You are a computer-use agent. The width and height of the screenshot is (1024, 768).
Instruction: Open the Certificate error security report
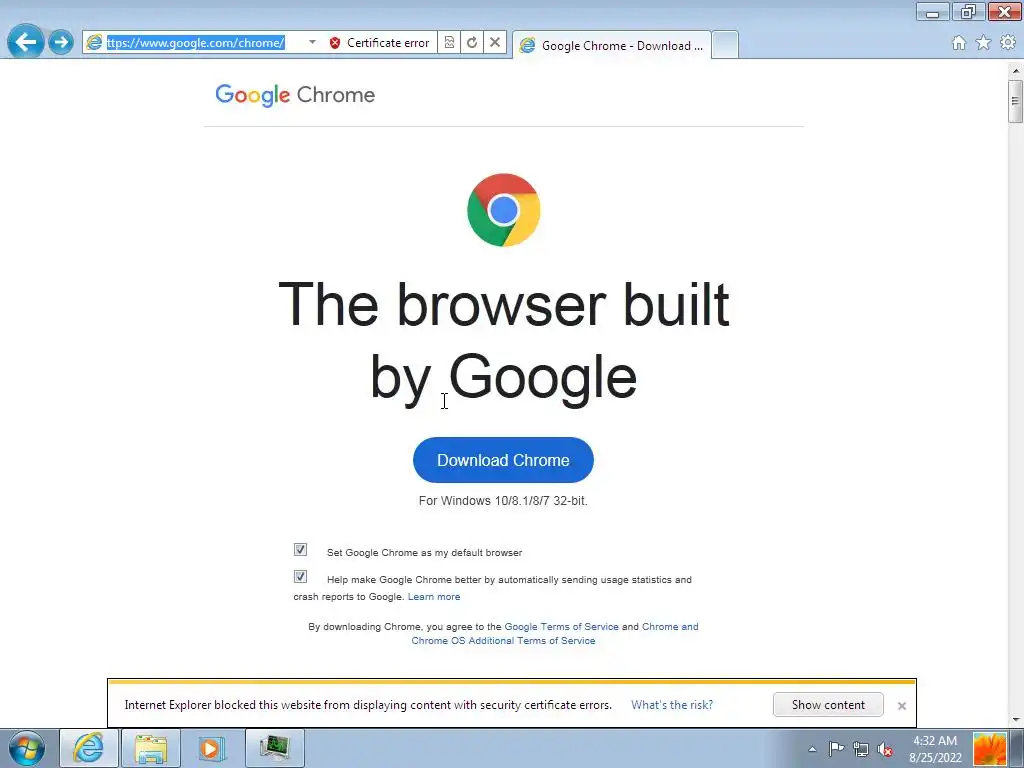pyautogui.click(x=387, y=42)
